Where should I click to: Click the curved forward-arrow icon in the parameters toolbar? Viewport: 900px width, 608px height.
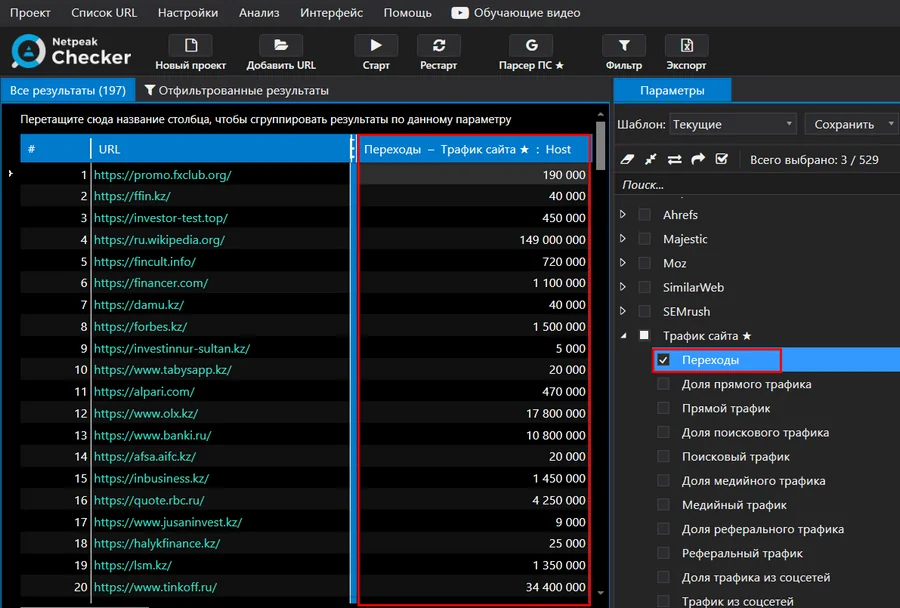[698, 159]
